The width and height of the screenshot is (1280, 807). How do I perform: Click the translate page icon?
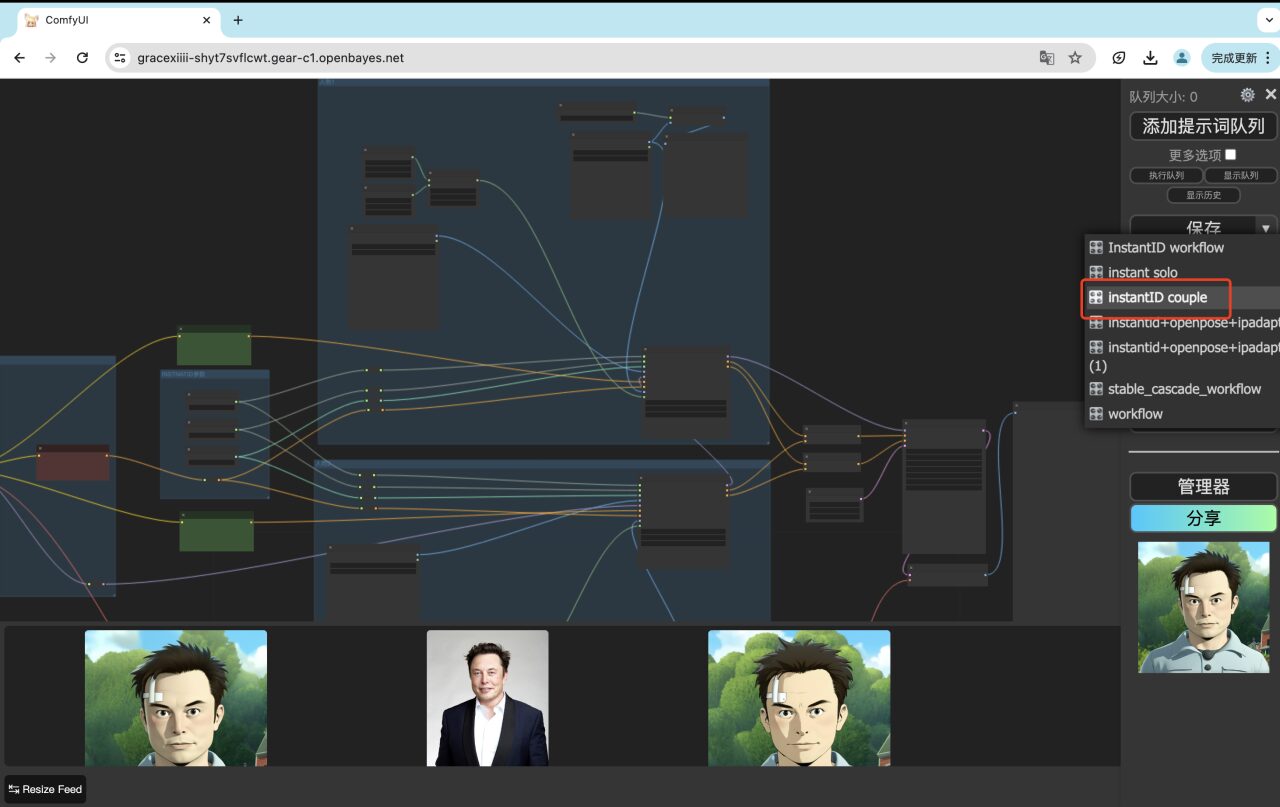pyautogui.click(x=1047, y=58)
